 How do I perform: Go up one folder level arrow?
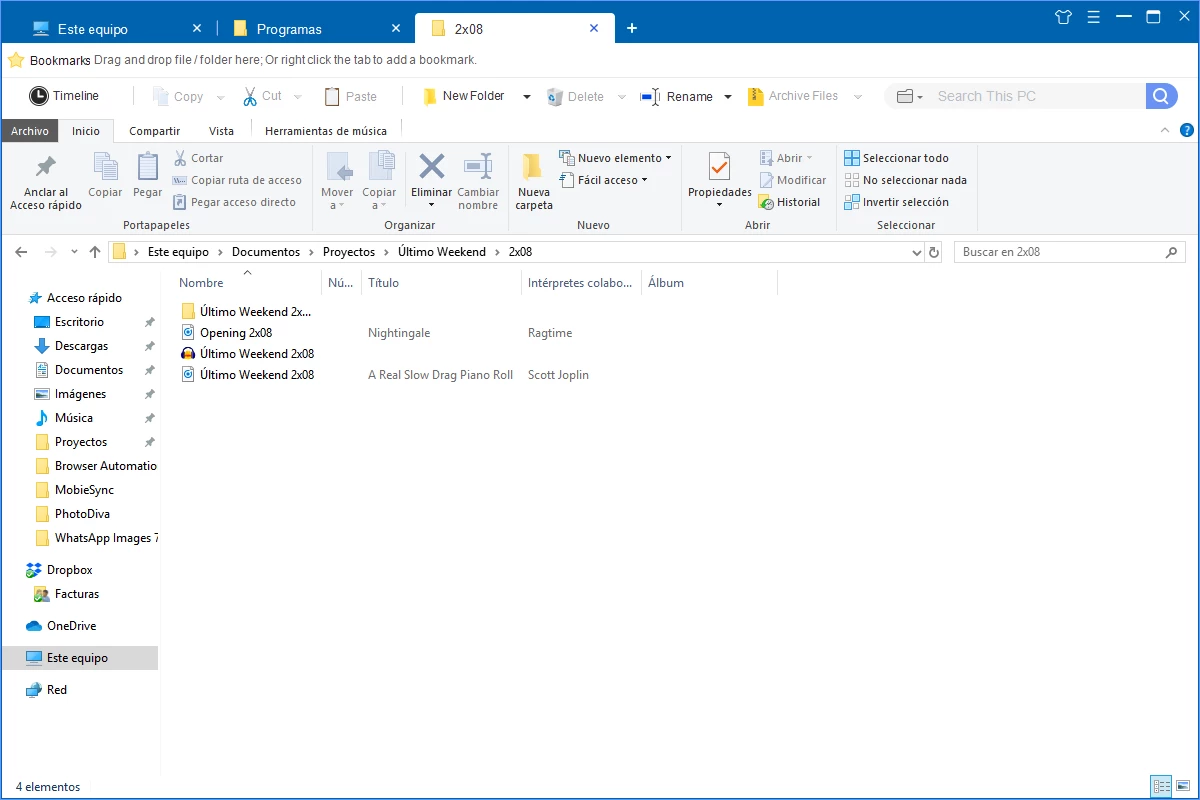[95, 252]
